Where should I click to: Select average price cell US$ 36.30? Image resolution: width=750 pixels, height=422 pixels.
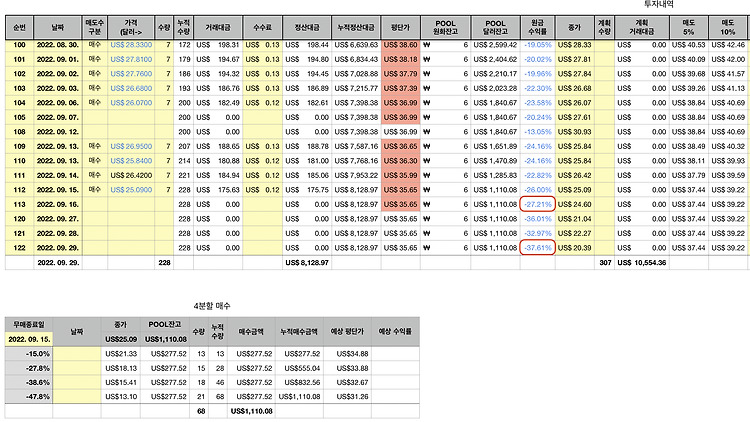[400, 161]
